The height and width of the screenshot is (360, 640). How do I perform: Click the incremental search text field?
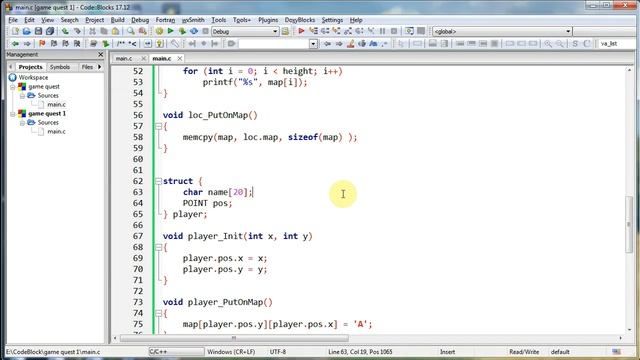pyautogui.click(x=274, y=44)
